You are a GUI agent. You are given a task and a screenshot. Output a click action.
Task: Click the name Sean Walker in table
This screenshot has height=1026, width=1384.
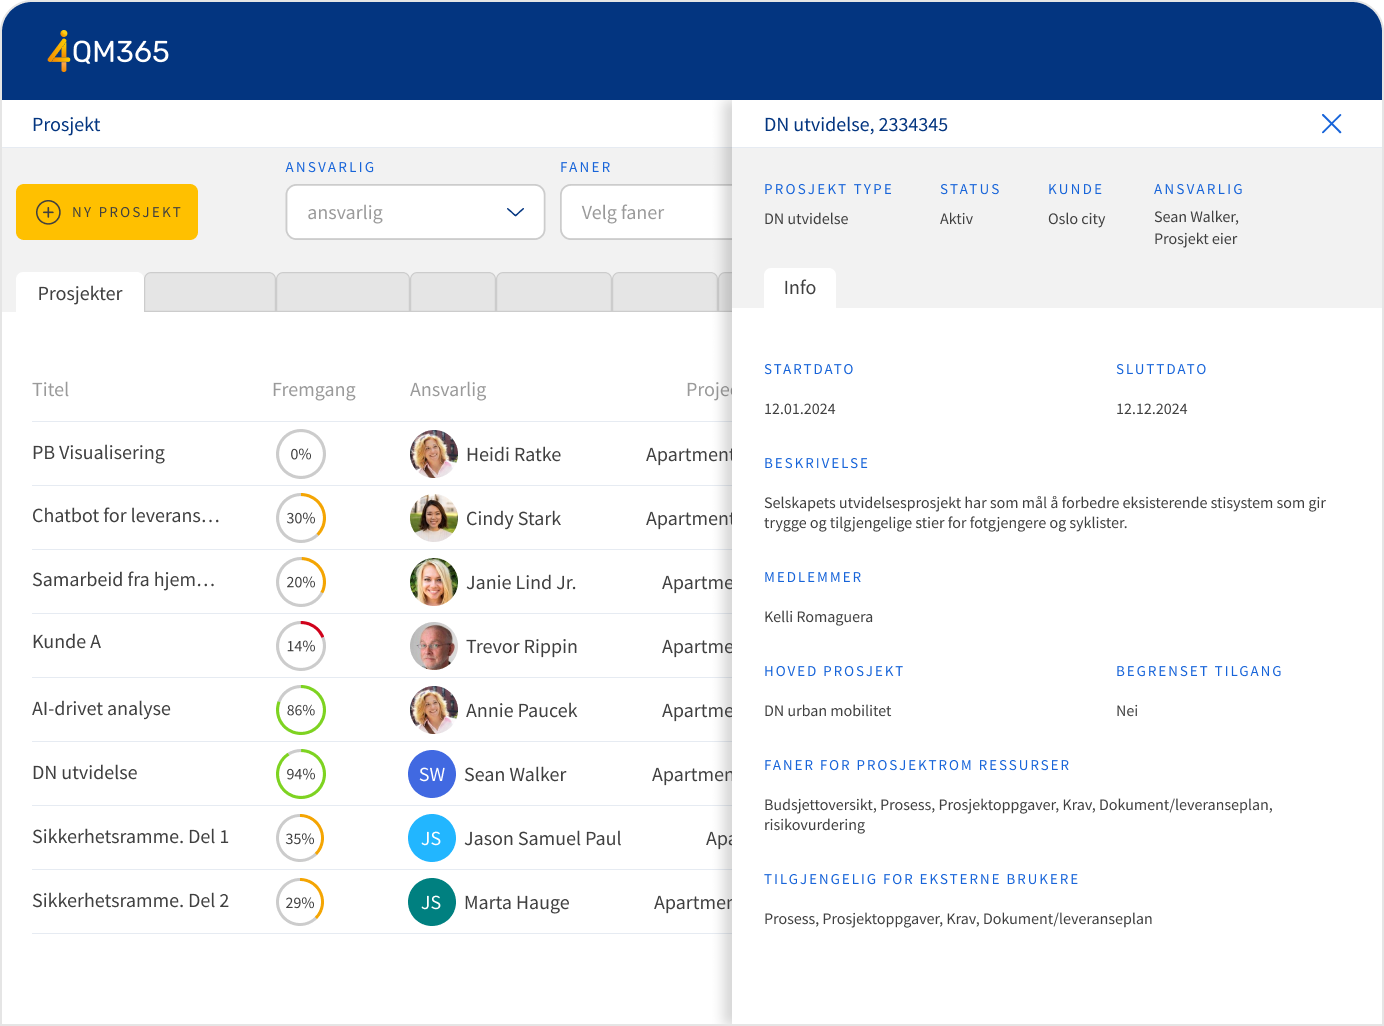pos(515,774)
